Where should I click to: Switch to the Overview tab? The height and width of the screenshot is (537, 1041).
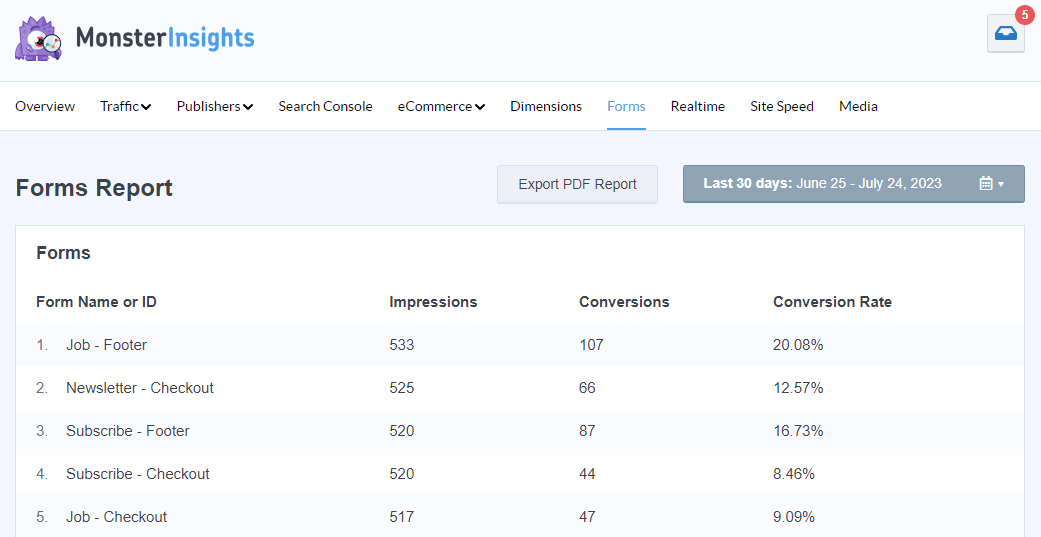point(45,106)
